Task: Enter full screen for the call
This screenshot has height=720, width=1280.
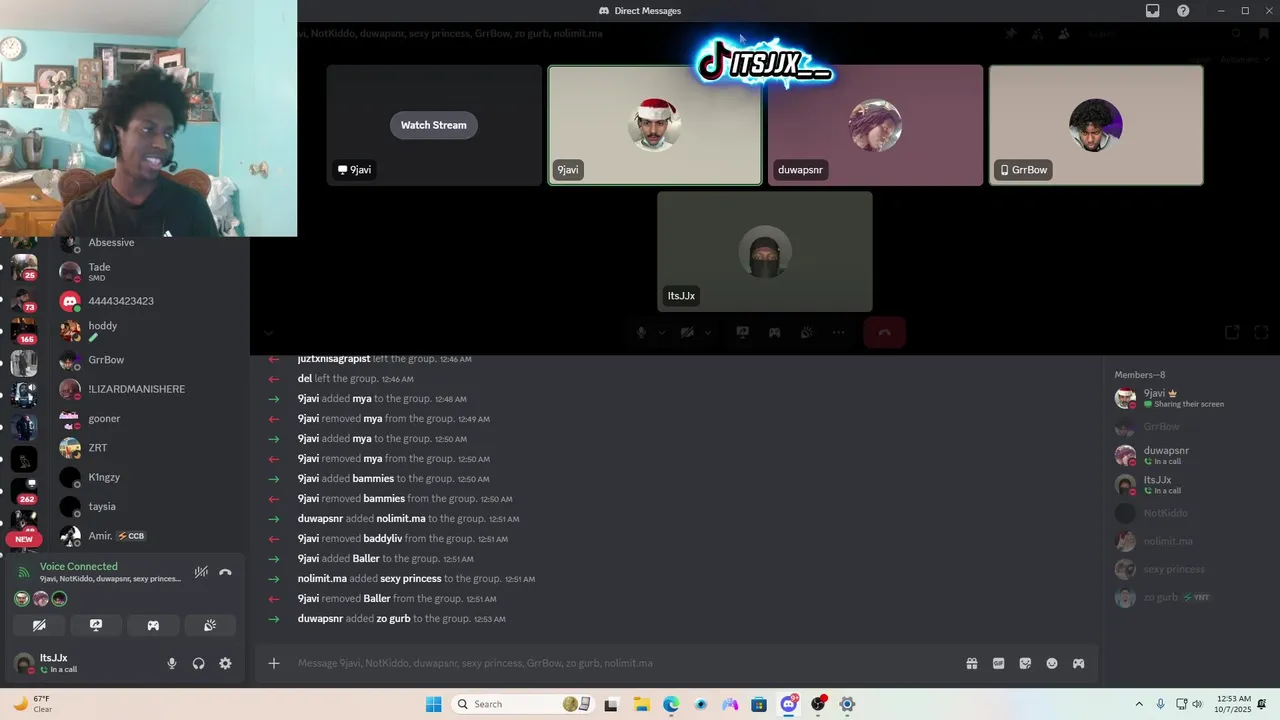Action: pyautogui.click(x=1261, y=333)
